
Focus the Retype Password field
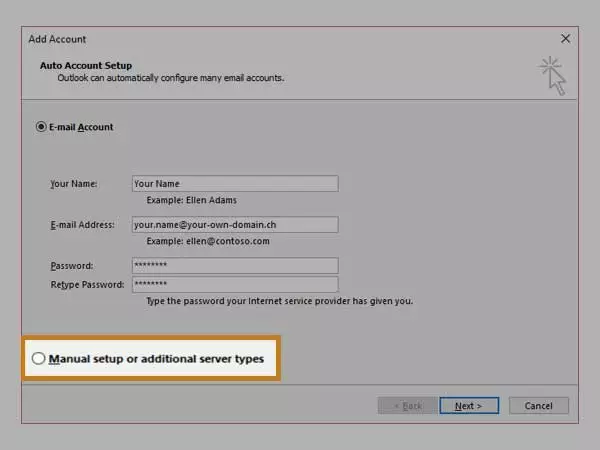(235, 284)
